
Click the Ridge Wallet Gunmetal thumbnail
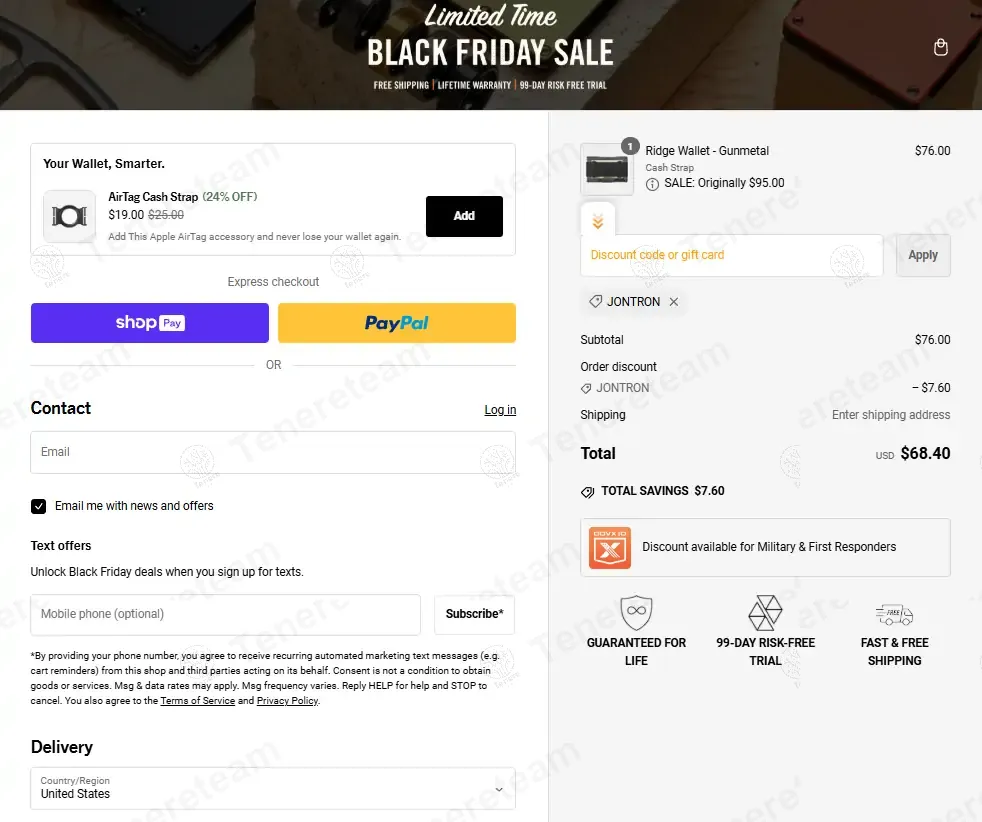click(607, 170)
